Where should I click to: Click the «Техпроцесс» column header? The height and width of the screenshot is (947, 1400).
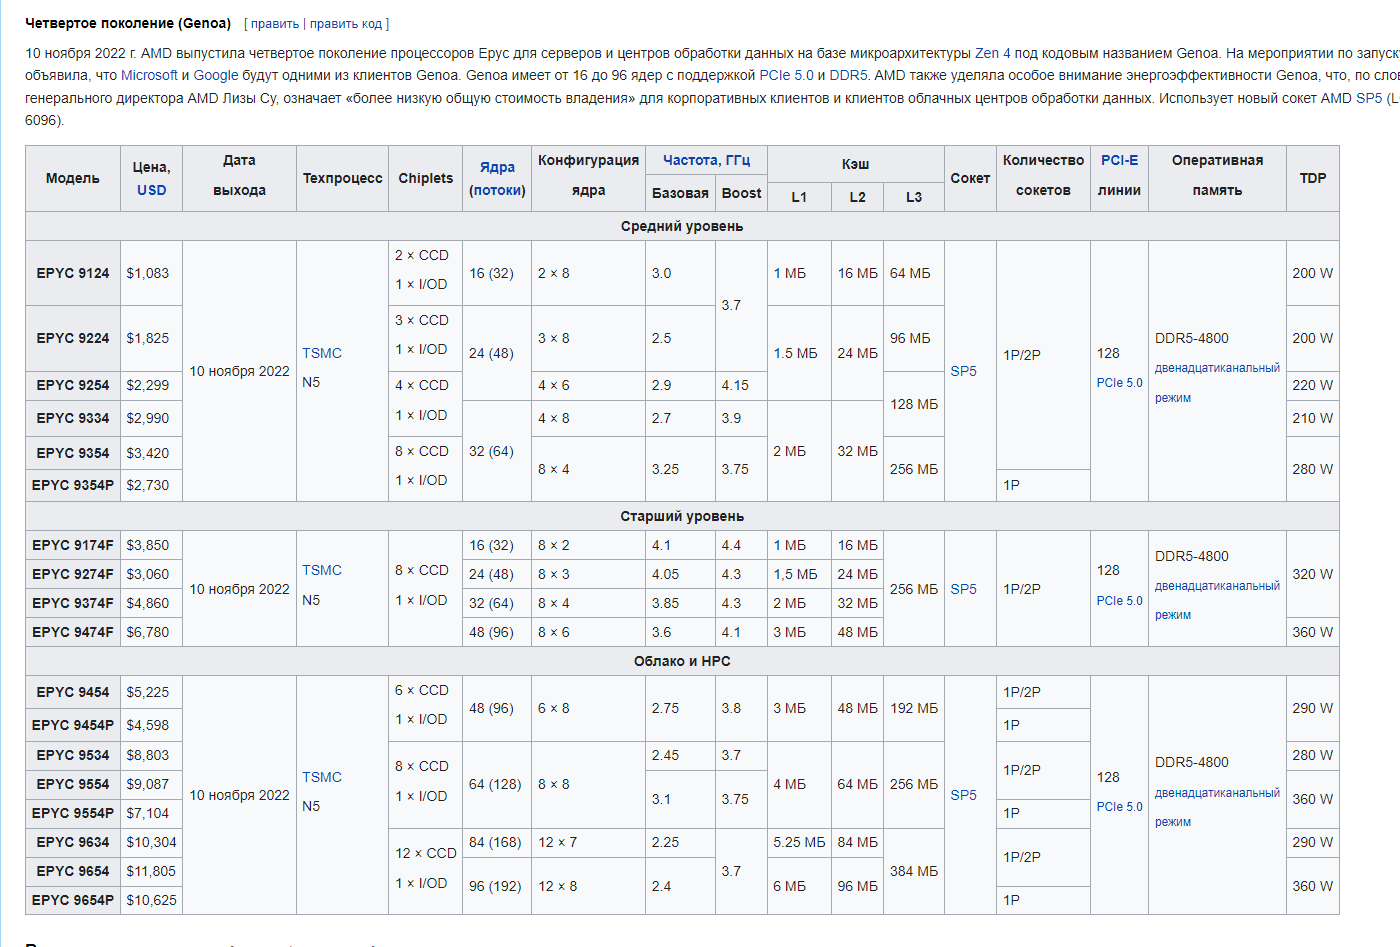pos(342,178)
